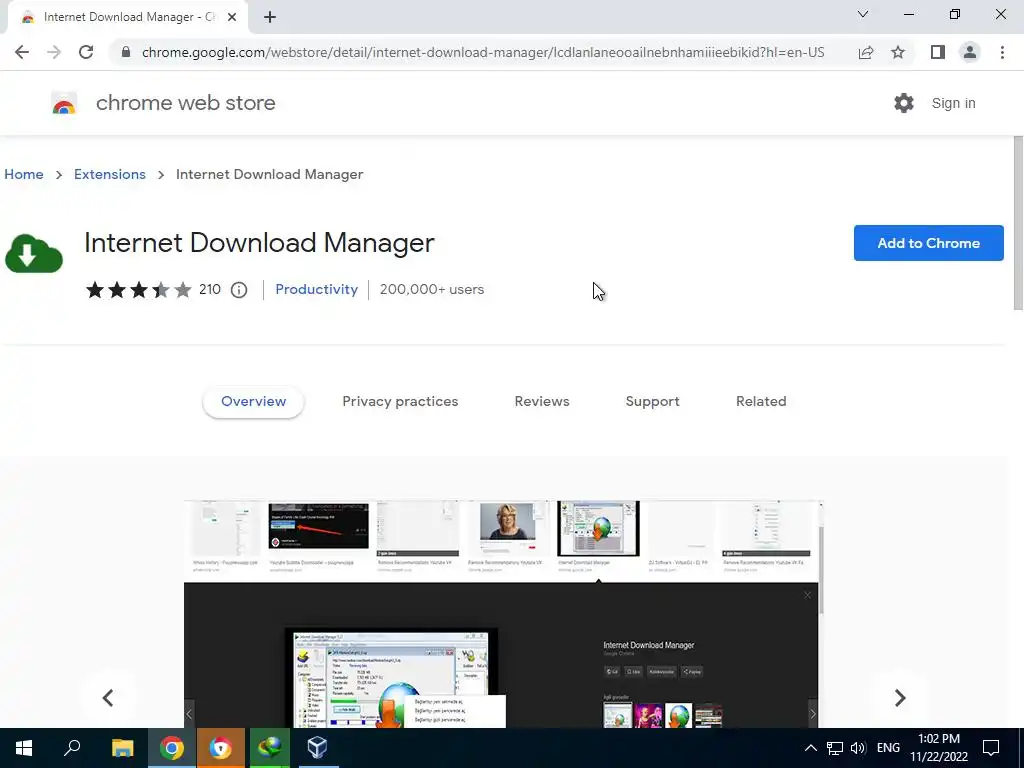Open site info via the padlock icon
This screenshot has height=768, width=1024.
(x=125, y=52)
